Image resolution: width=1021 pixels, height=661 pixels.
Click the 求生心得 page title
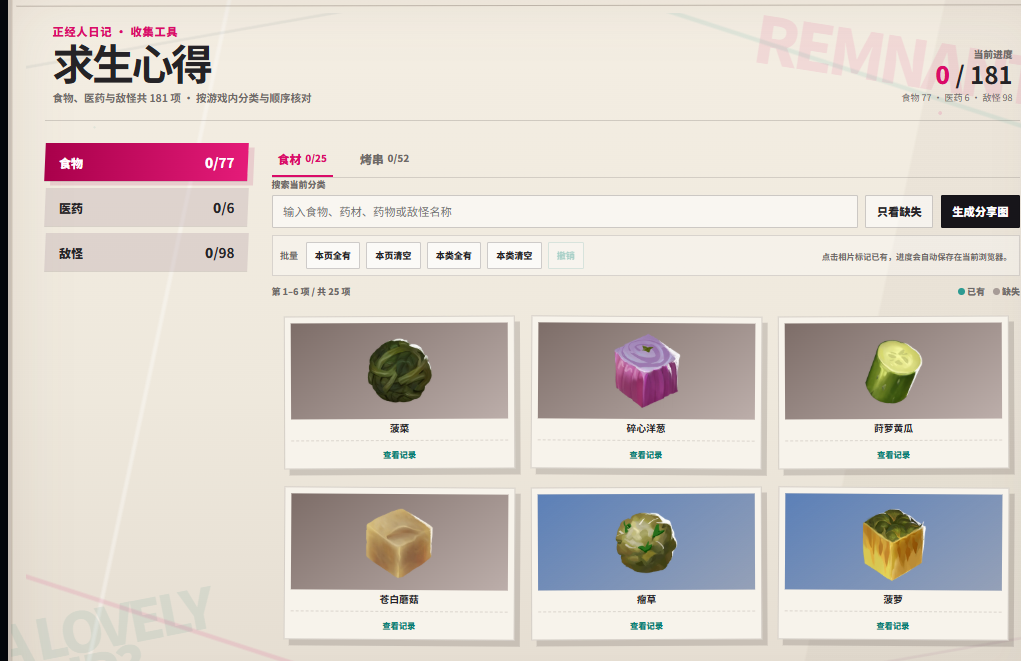click(x=133, y=65)
